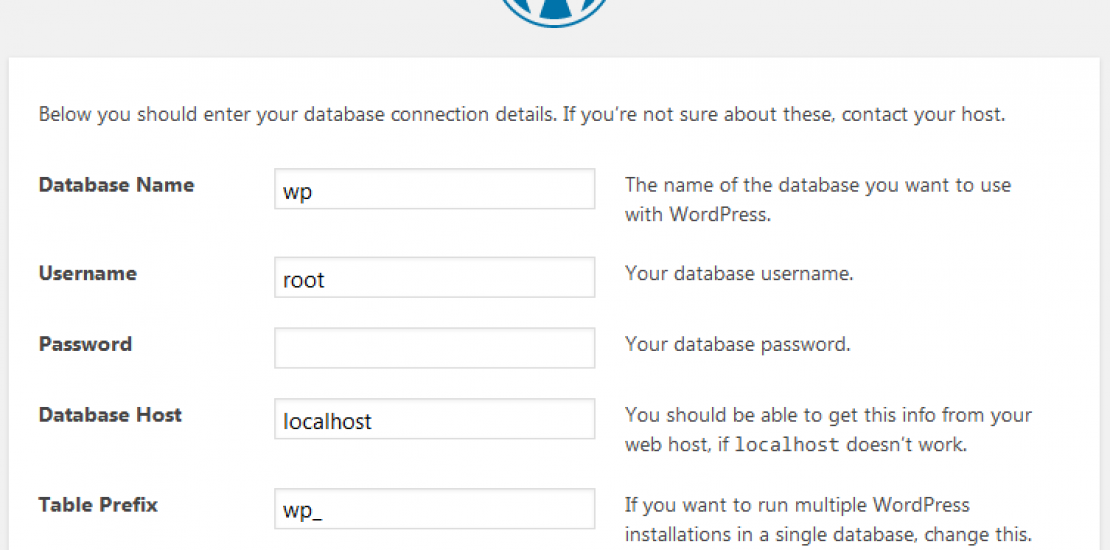Click the "Your database username." hint
This screenshot has width=1110, height=550.
click(739, 274)
